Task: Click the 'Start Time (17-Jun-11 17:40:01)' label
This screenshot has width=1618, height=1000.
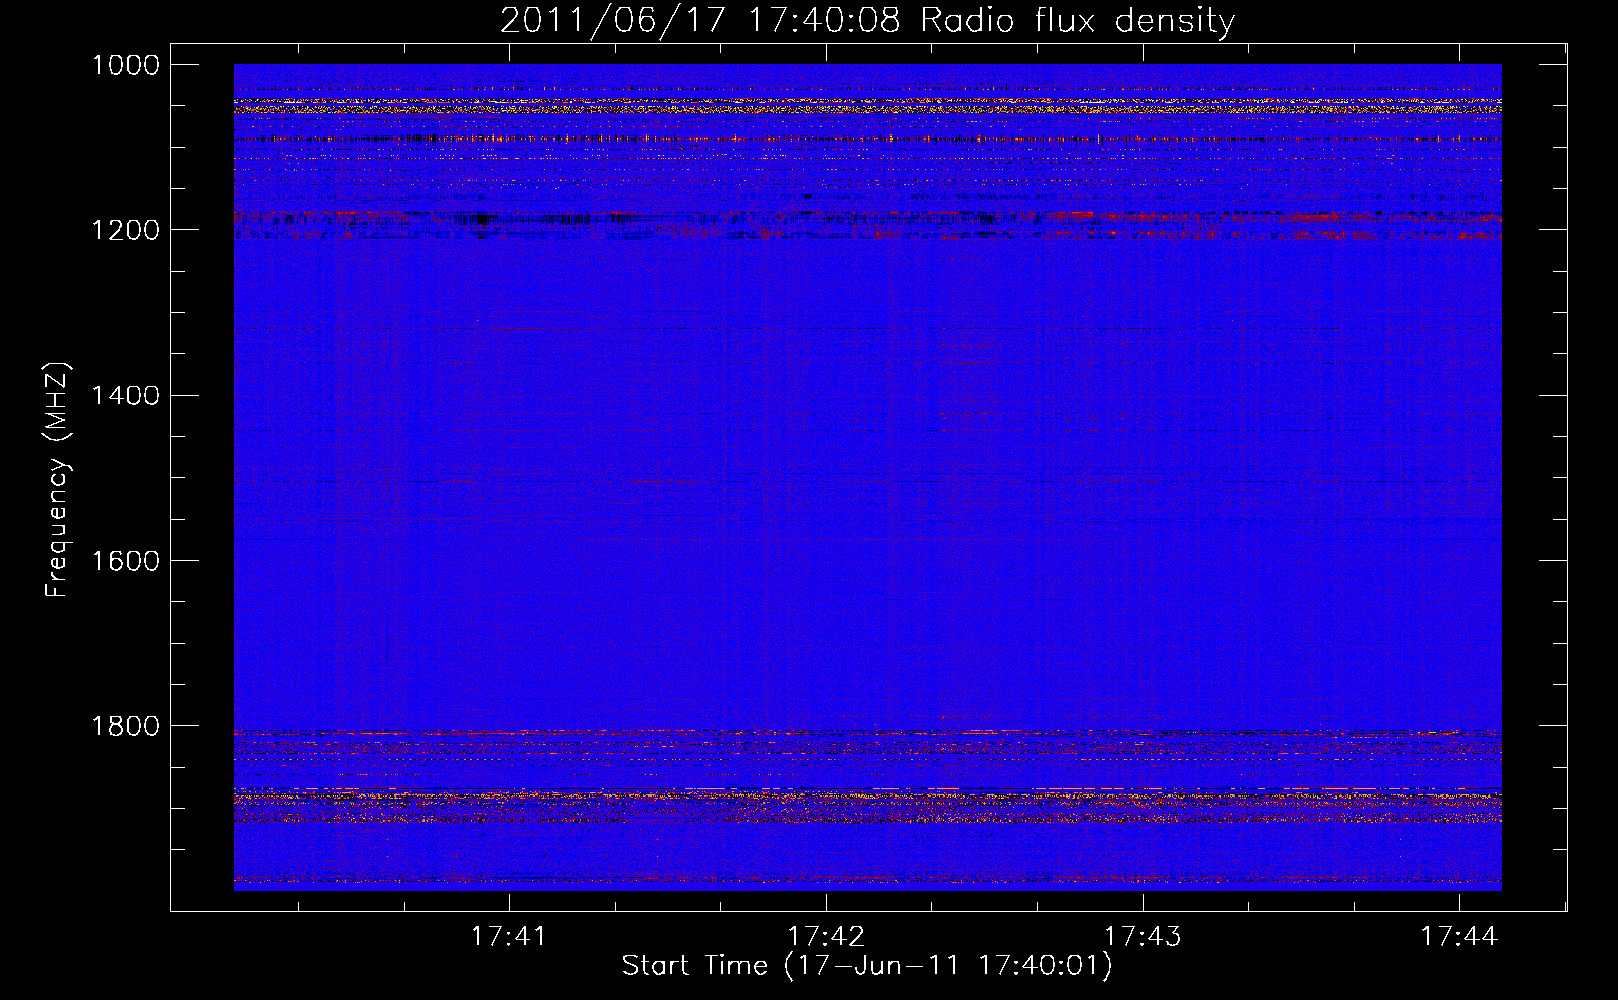Action: click(x=867, y=966)
